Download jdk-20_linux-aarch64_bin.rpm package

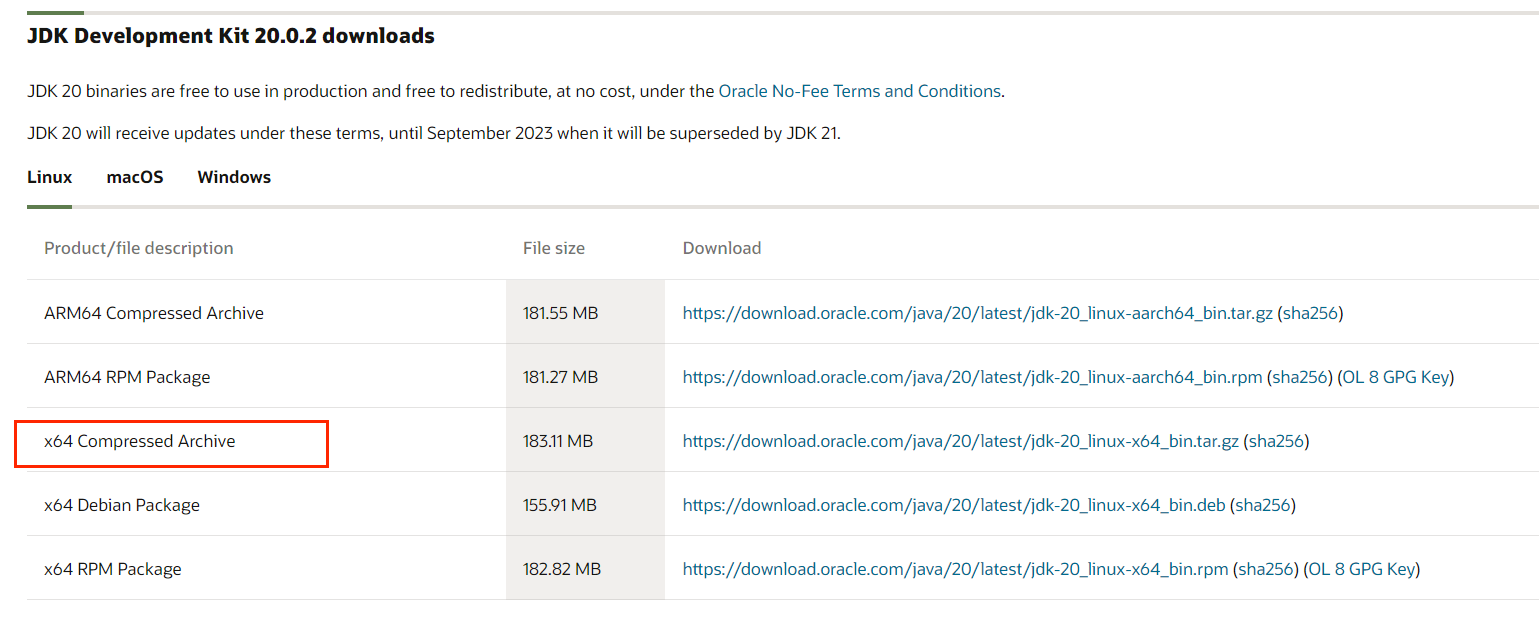[972, 377]
